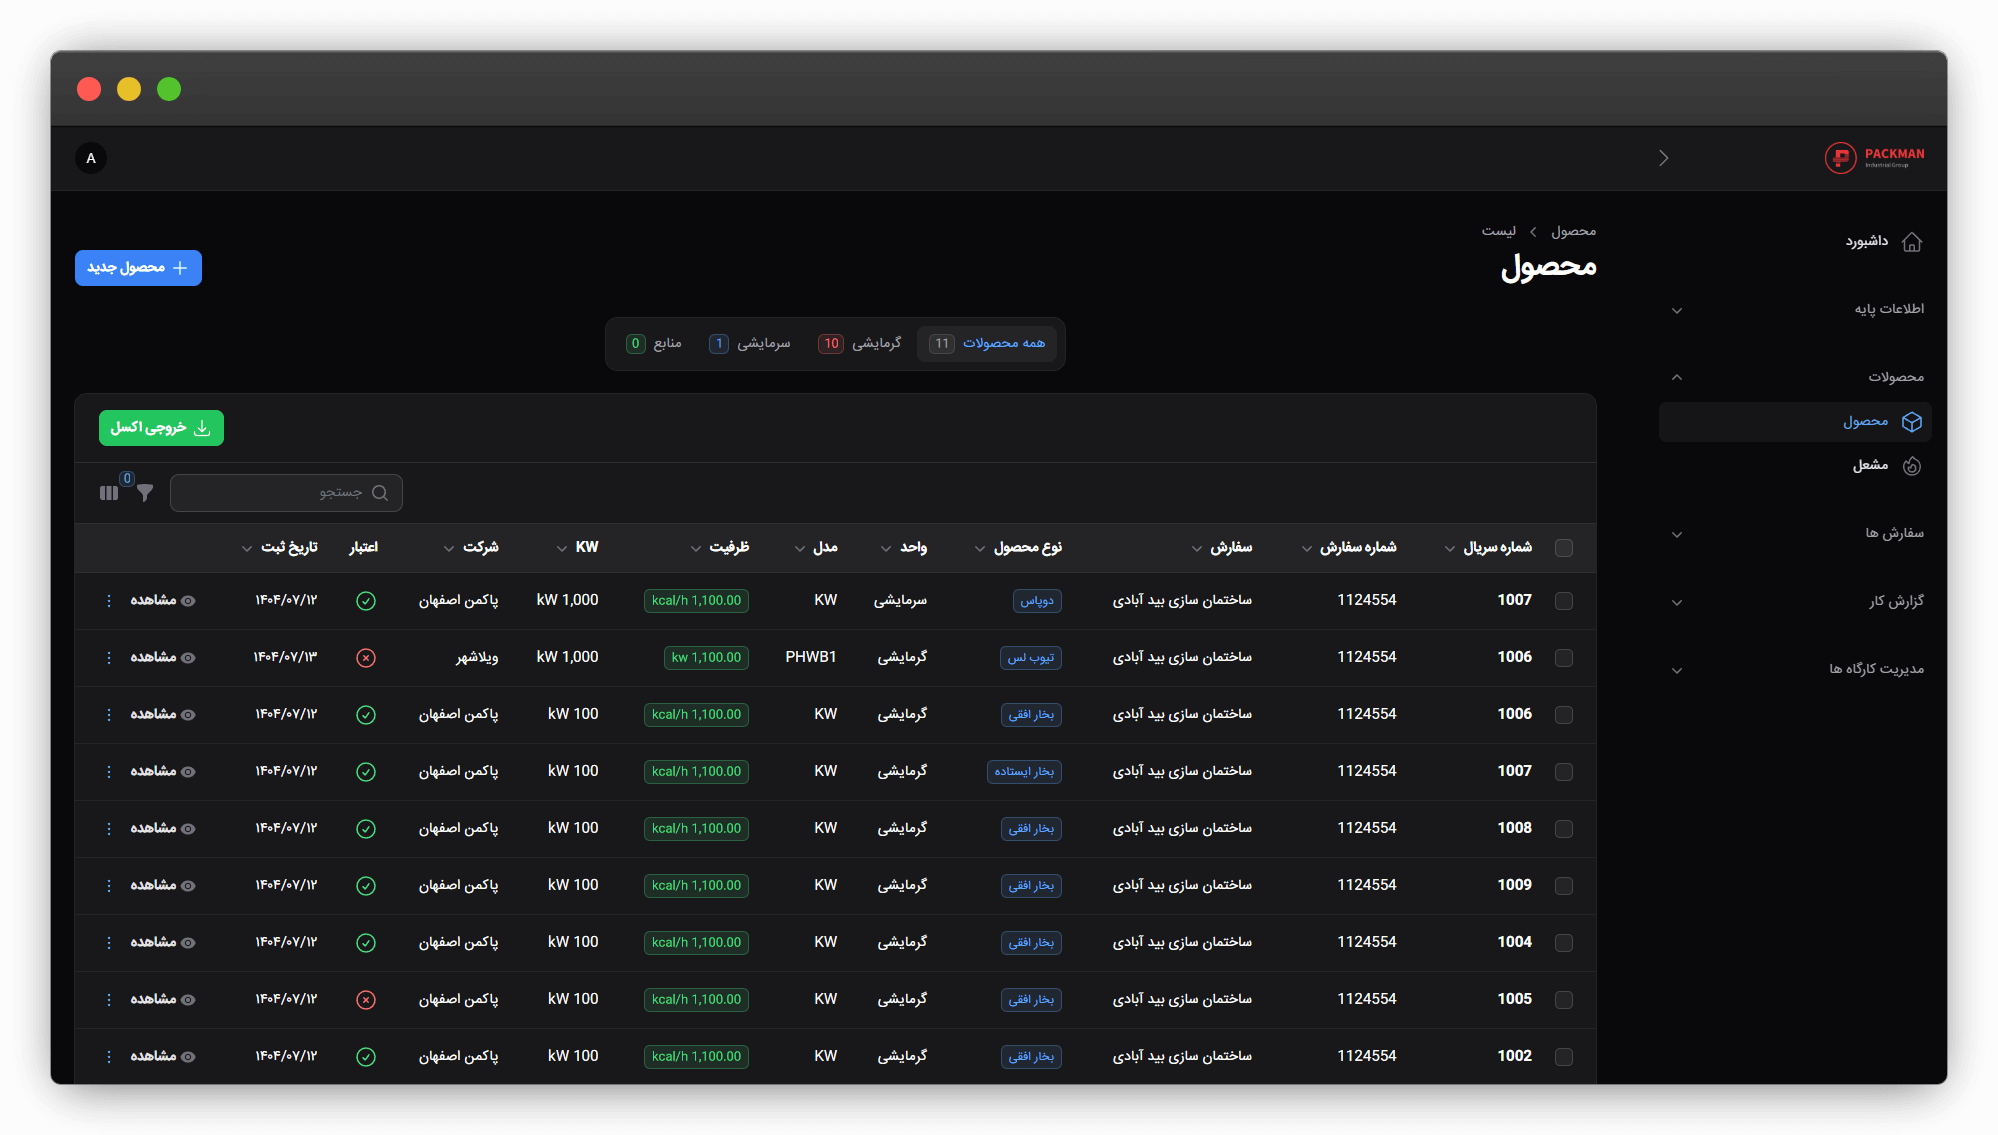Click the collapse sidebar arrow icon
1998x1135 pixels.
[x=1663, y=158]
